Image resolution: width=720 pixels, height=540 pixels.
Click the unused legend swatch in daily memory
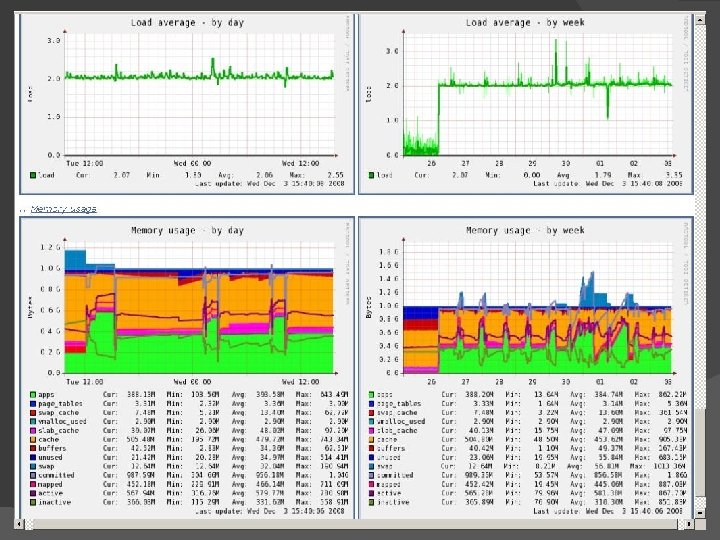point(33,457)
